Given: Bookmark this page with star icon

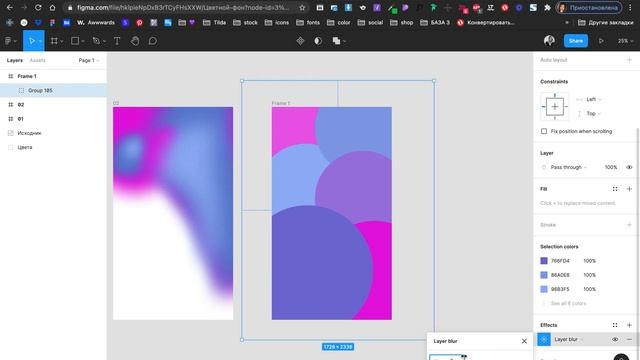Looking at the screenshot, I should pyautogui.click(x=302, y=7).
